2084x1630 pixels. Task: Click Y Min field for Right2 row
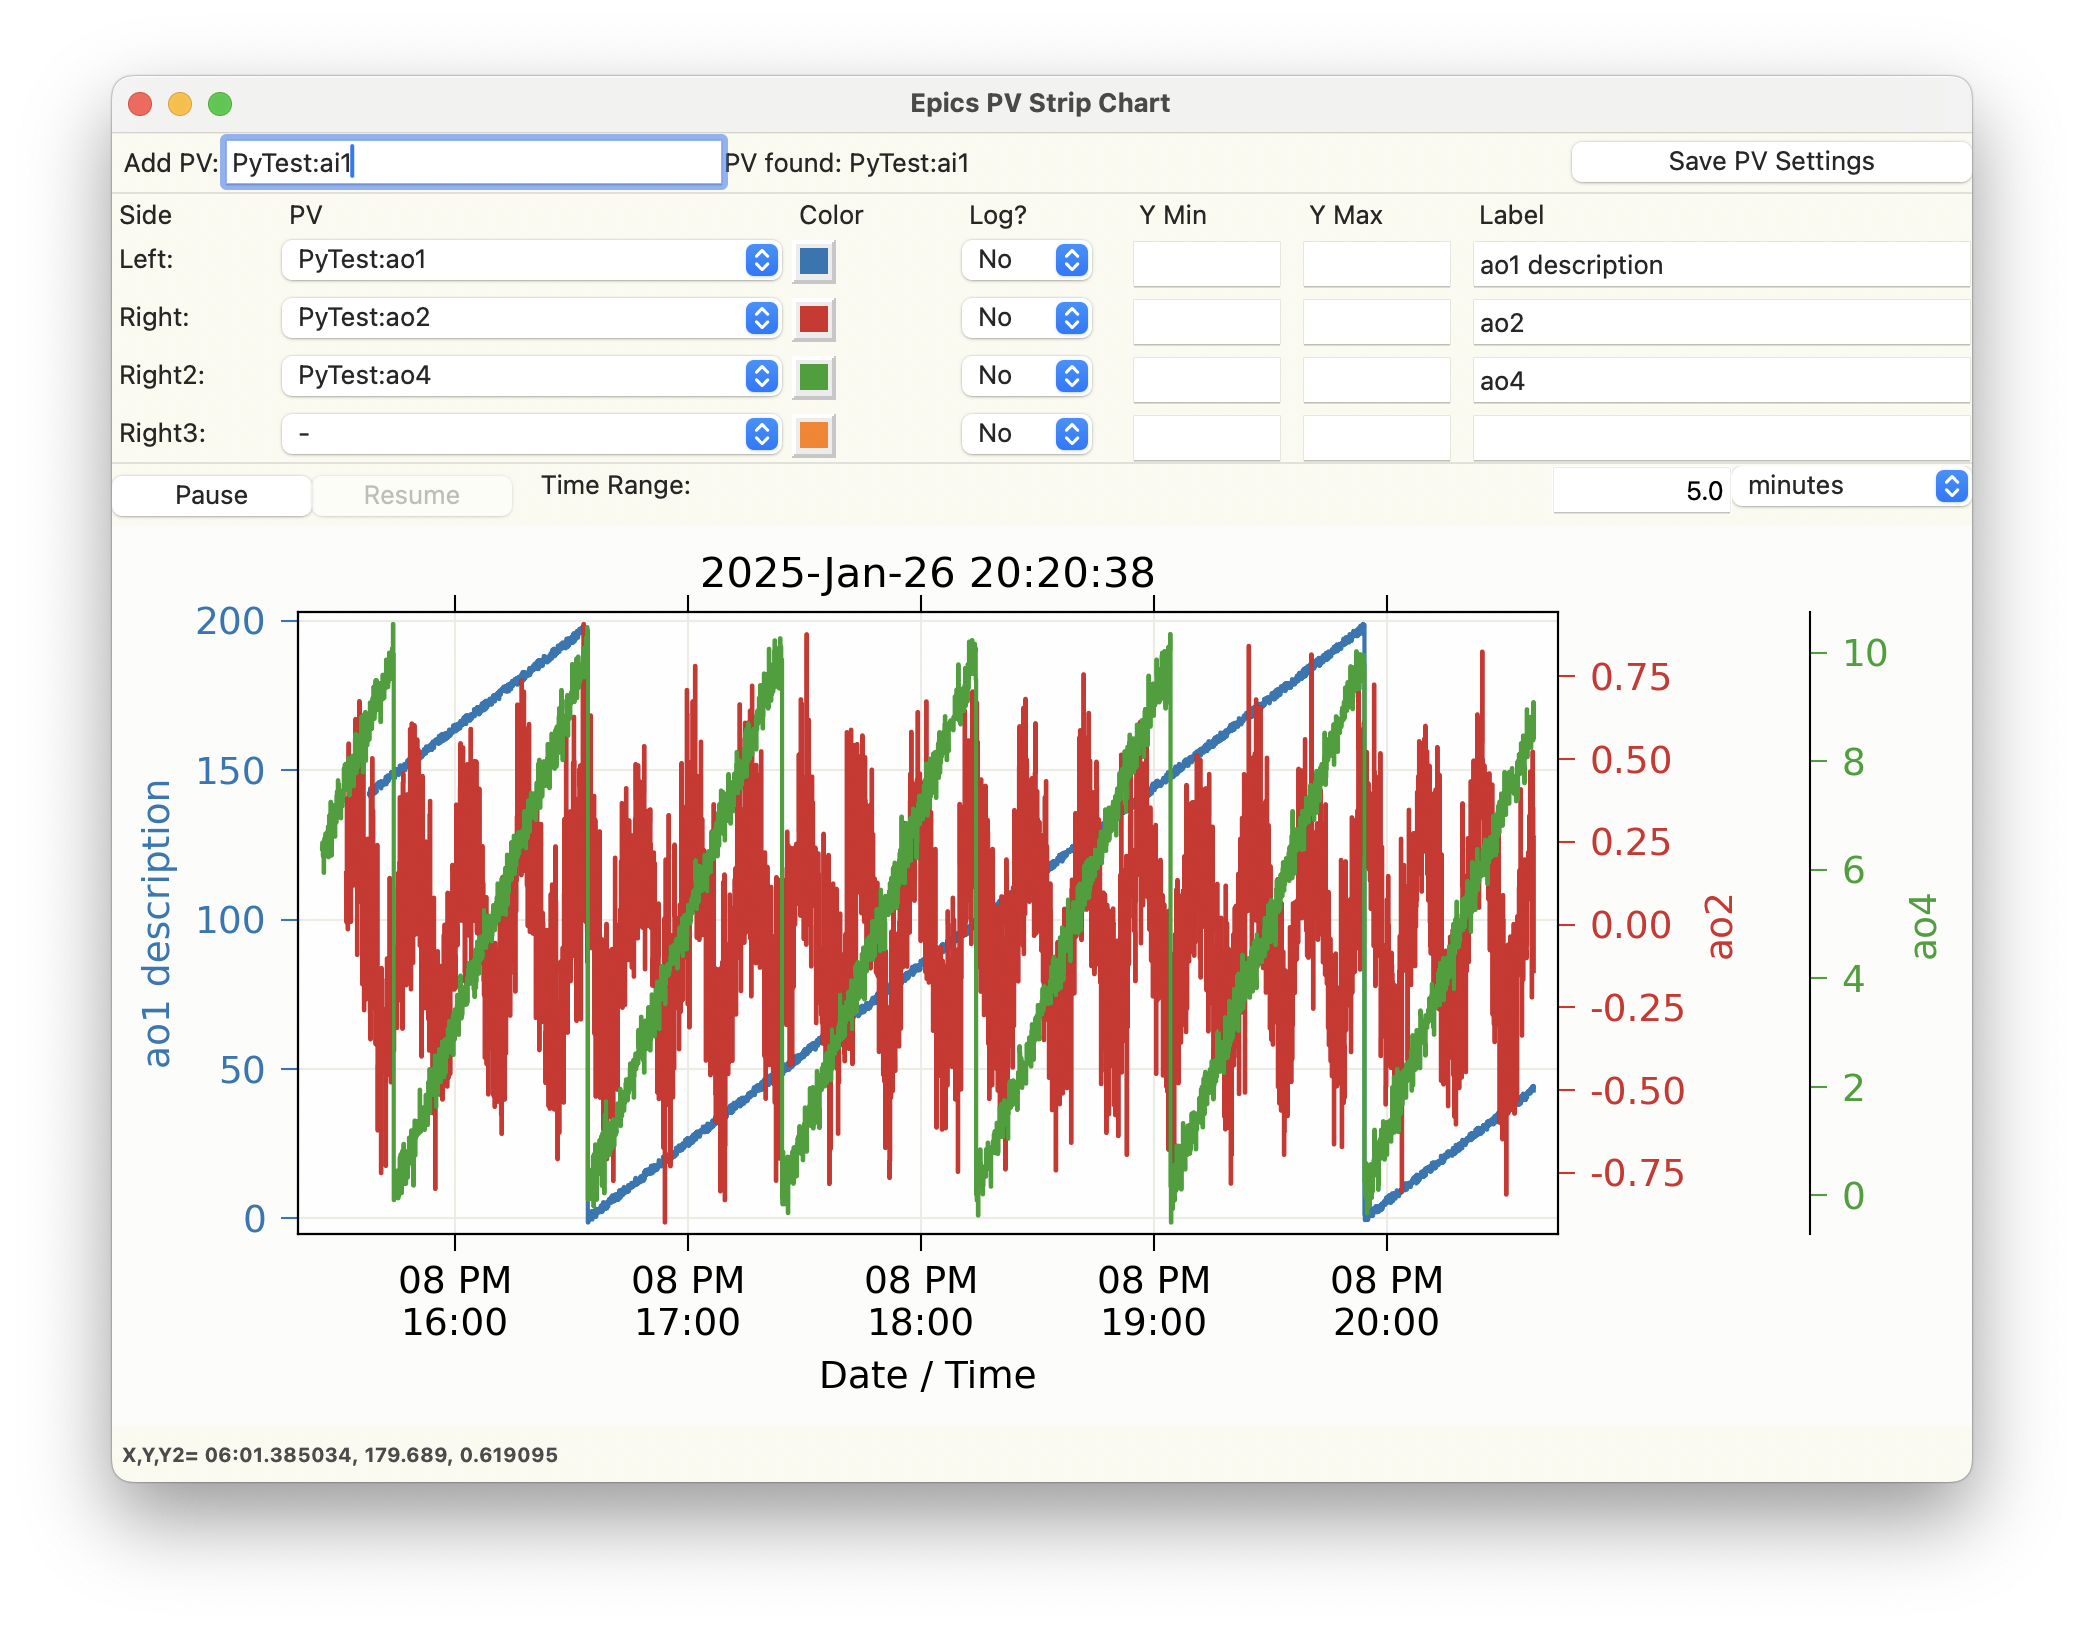[1207, 380]
